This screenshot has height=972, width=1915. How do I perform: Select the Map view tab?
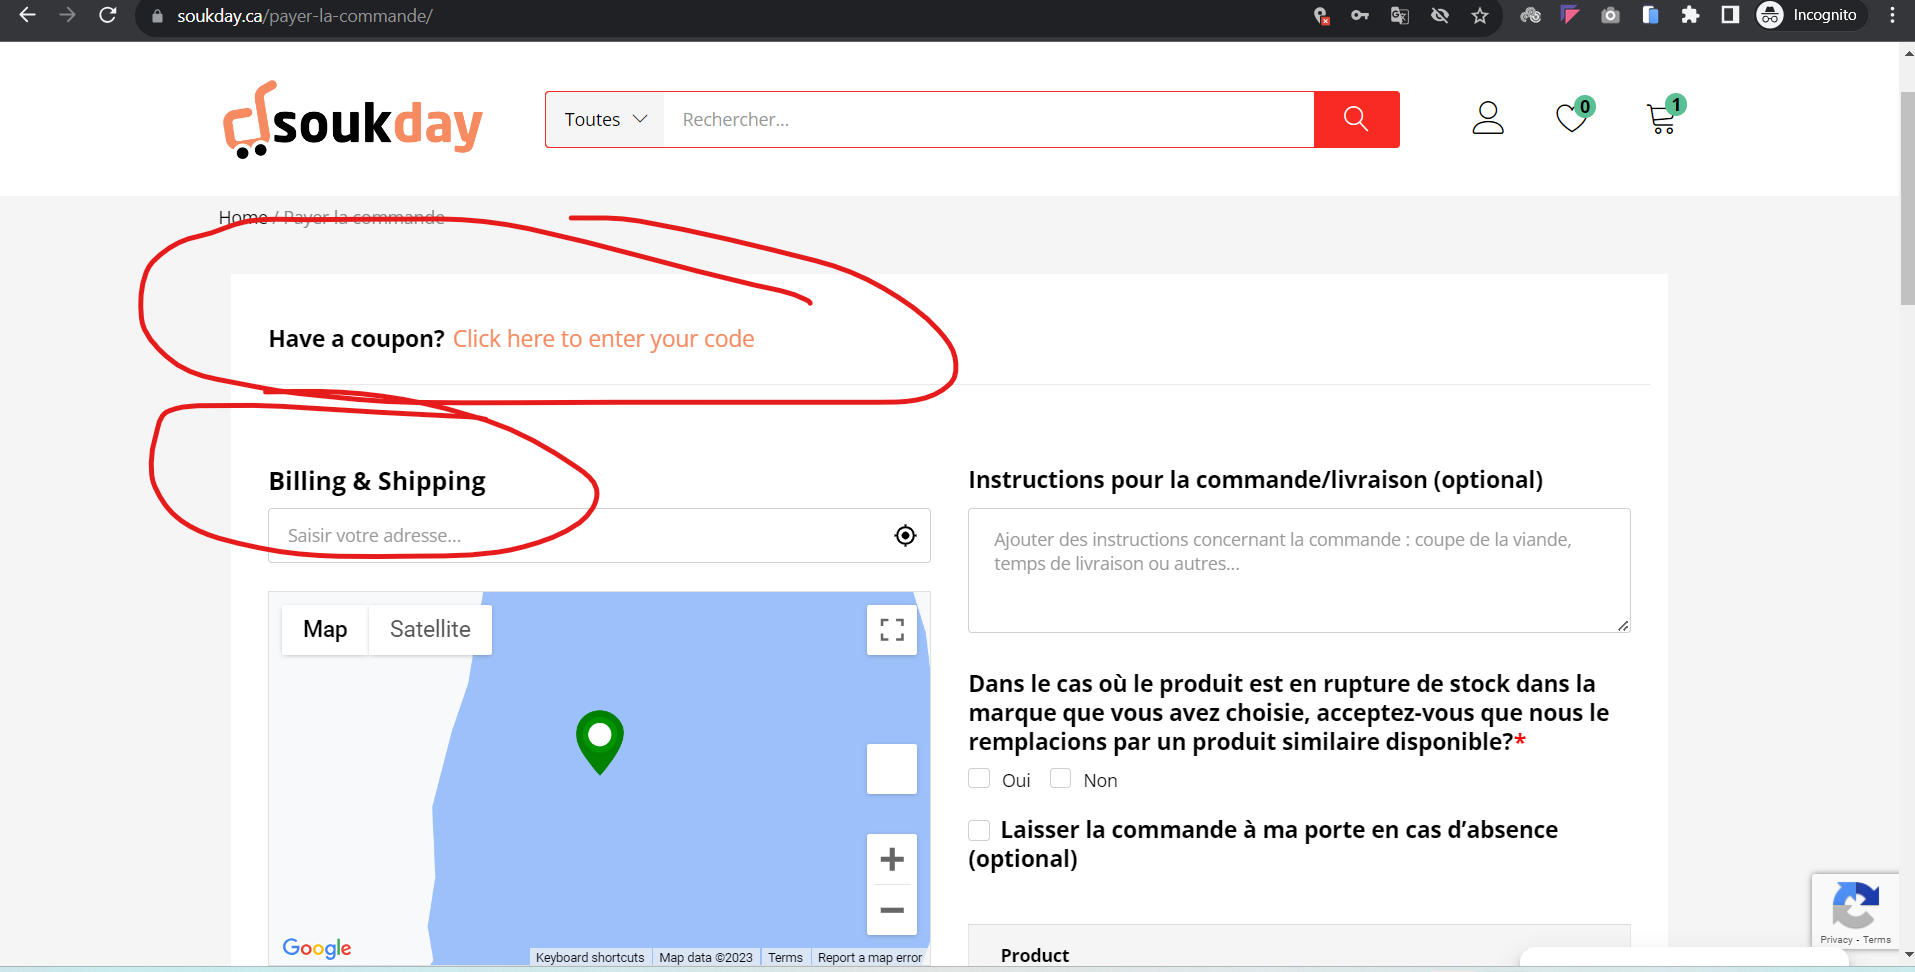coord(325,629)
